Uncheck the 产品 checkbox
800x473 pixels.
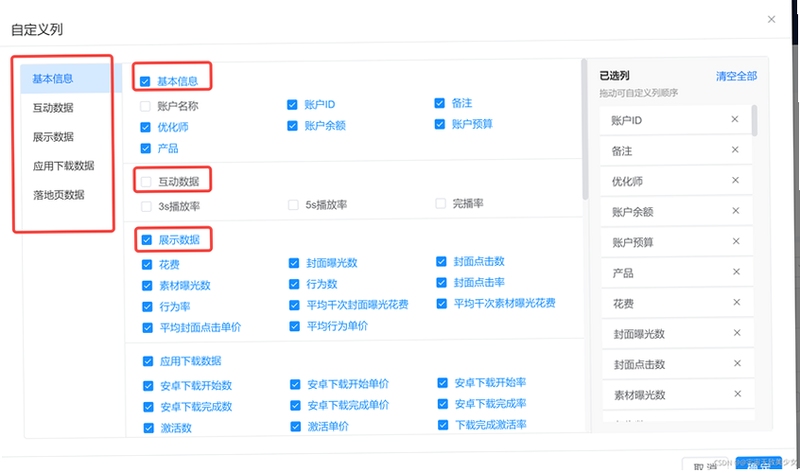point(145,148)
